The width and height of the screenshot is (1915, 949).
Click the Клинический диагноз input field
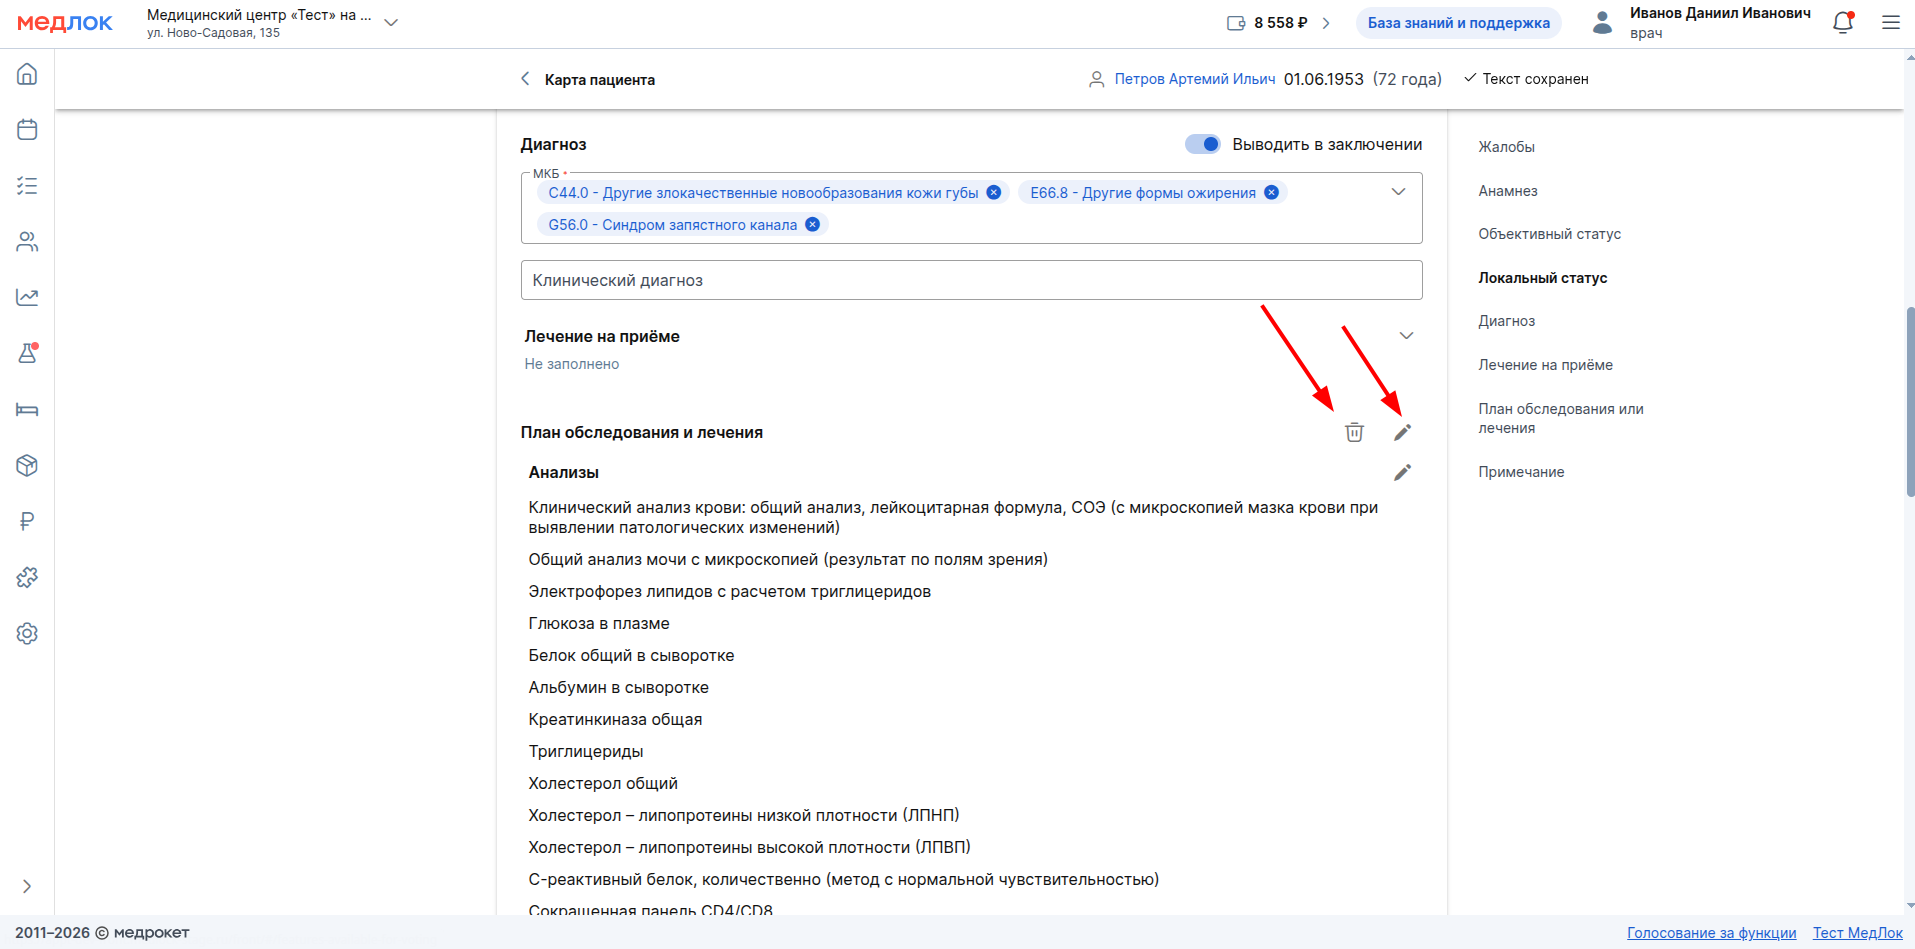[x=970, y=280]
